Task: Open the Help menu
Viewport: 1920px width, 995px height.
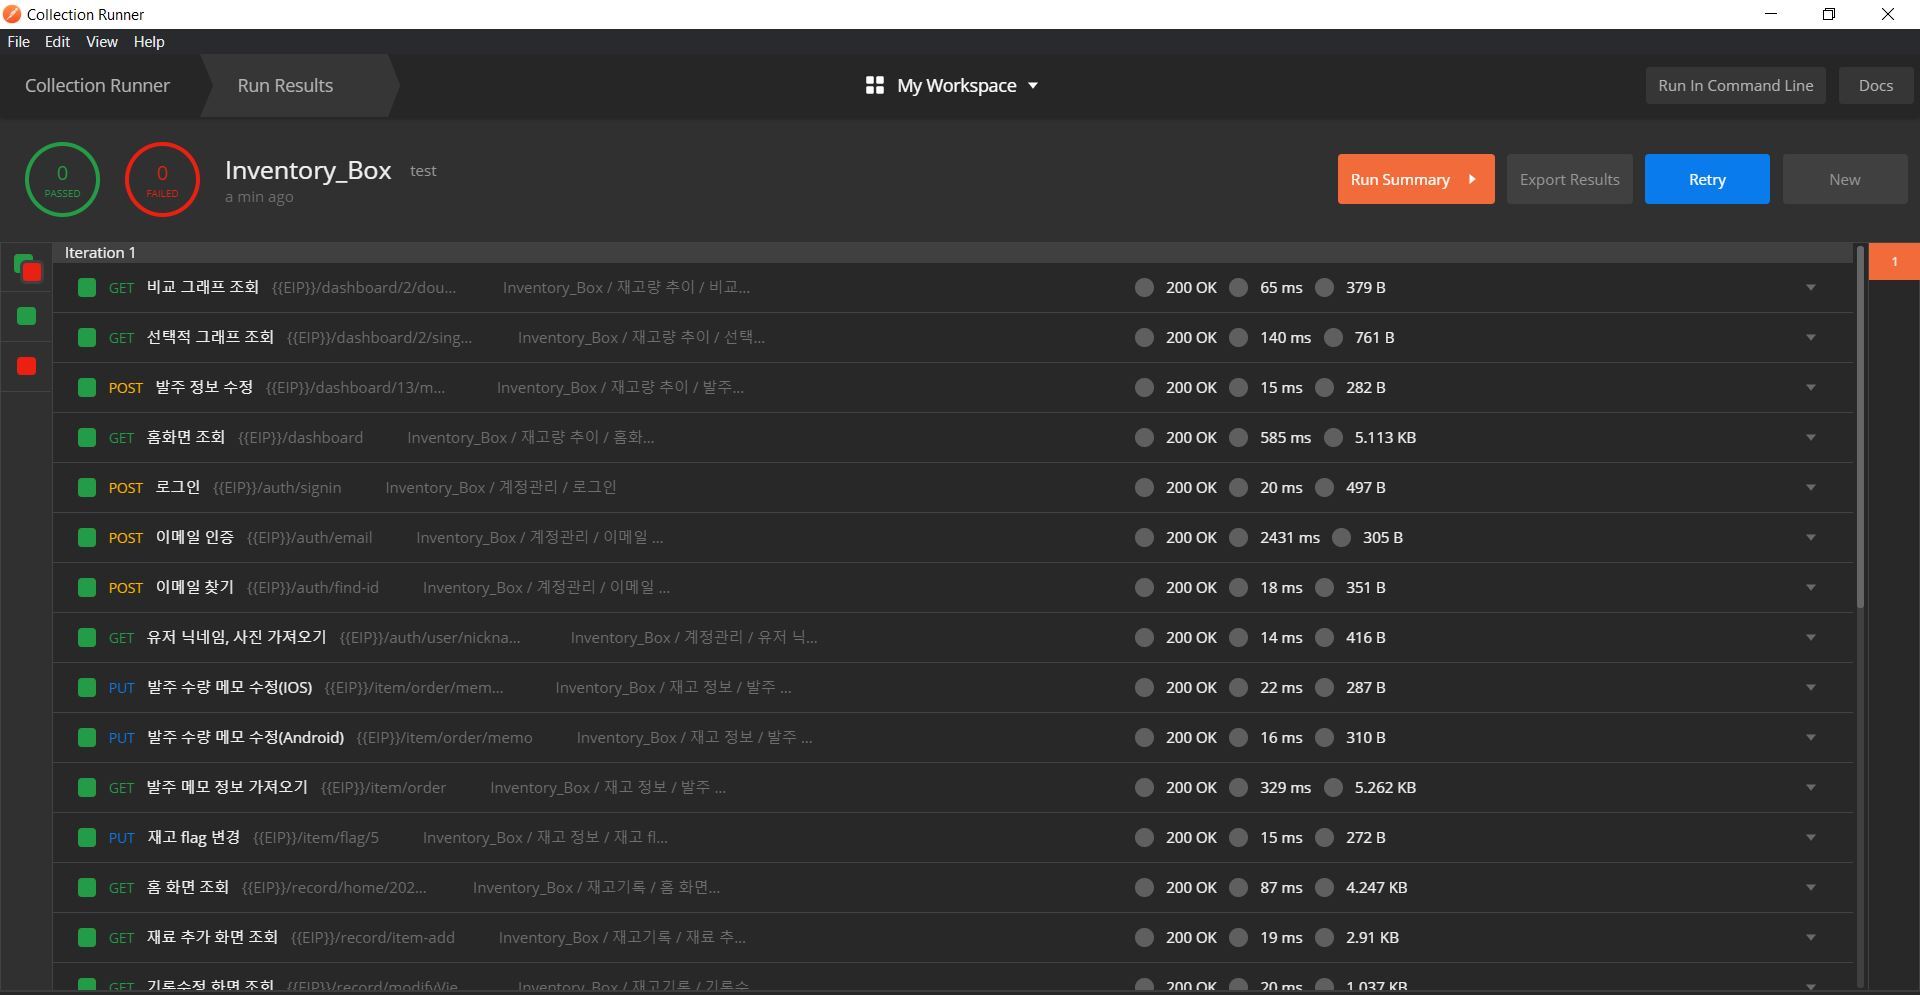Action: pos(149,42)
